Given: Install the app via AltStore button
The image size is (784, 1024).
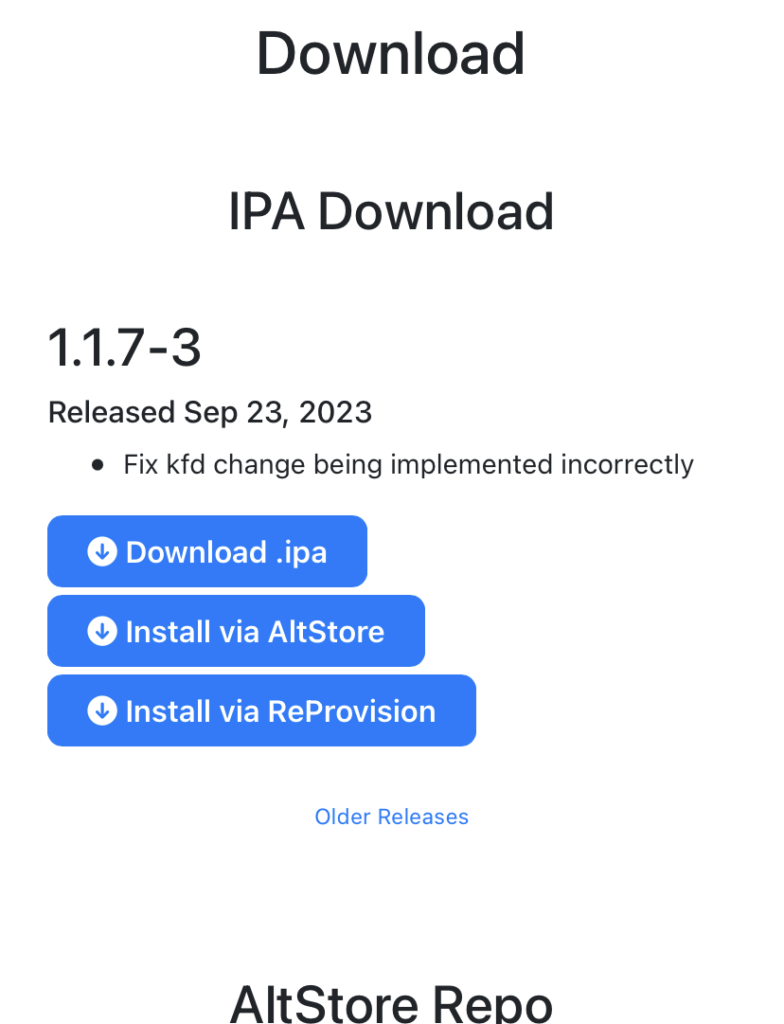Looking at the screenshot, I should coord(236,631).
